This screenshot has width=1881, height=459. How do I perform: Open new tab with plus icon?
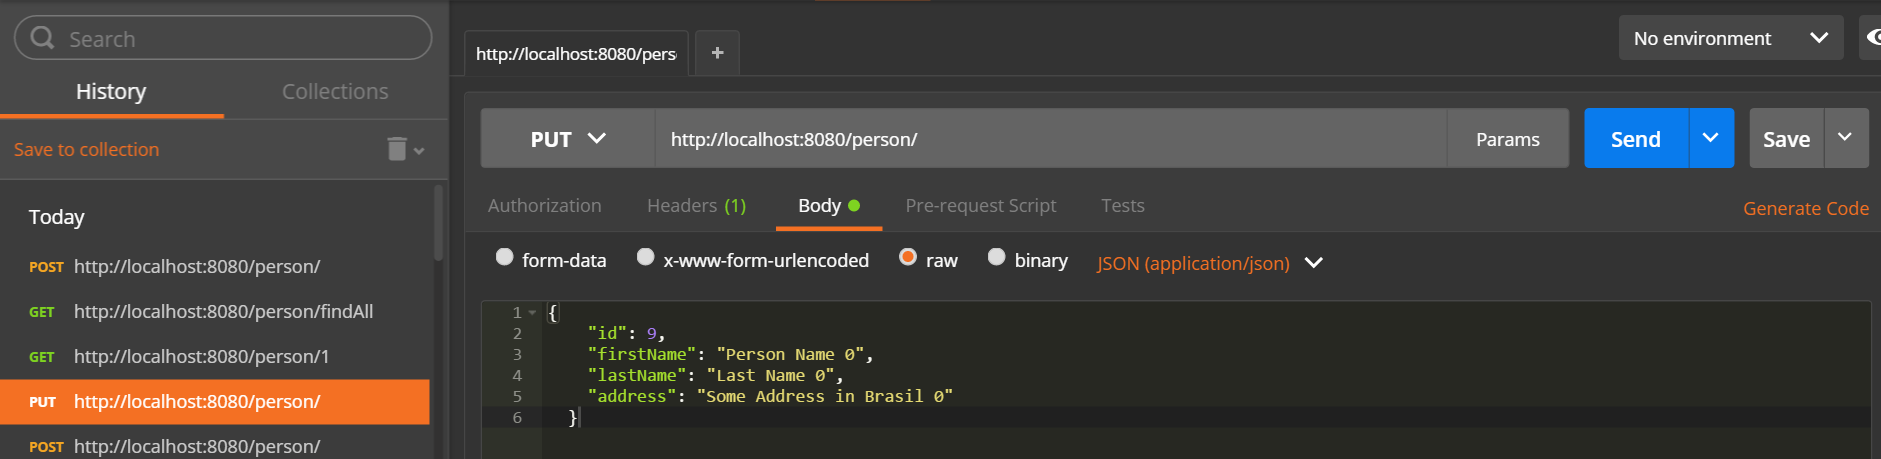click(717, 53)
